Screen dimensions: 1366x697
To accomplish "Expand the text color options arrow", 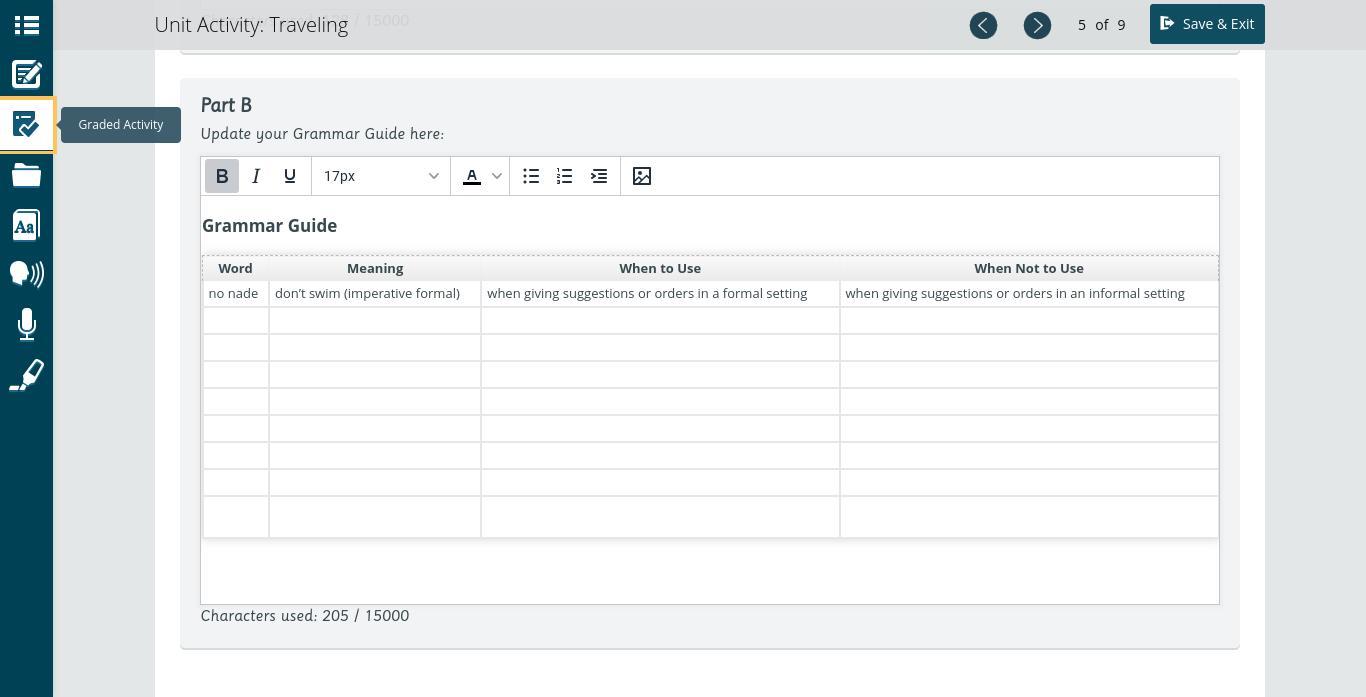I will tap(497, 176).
